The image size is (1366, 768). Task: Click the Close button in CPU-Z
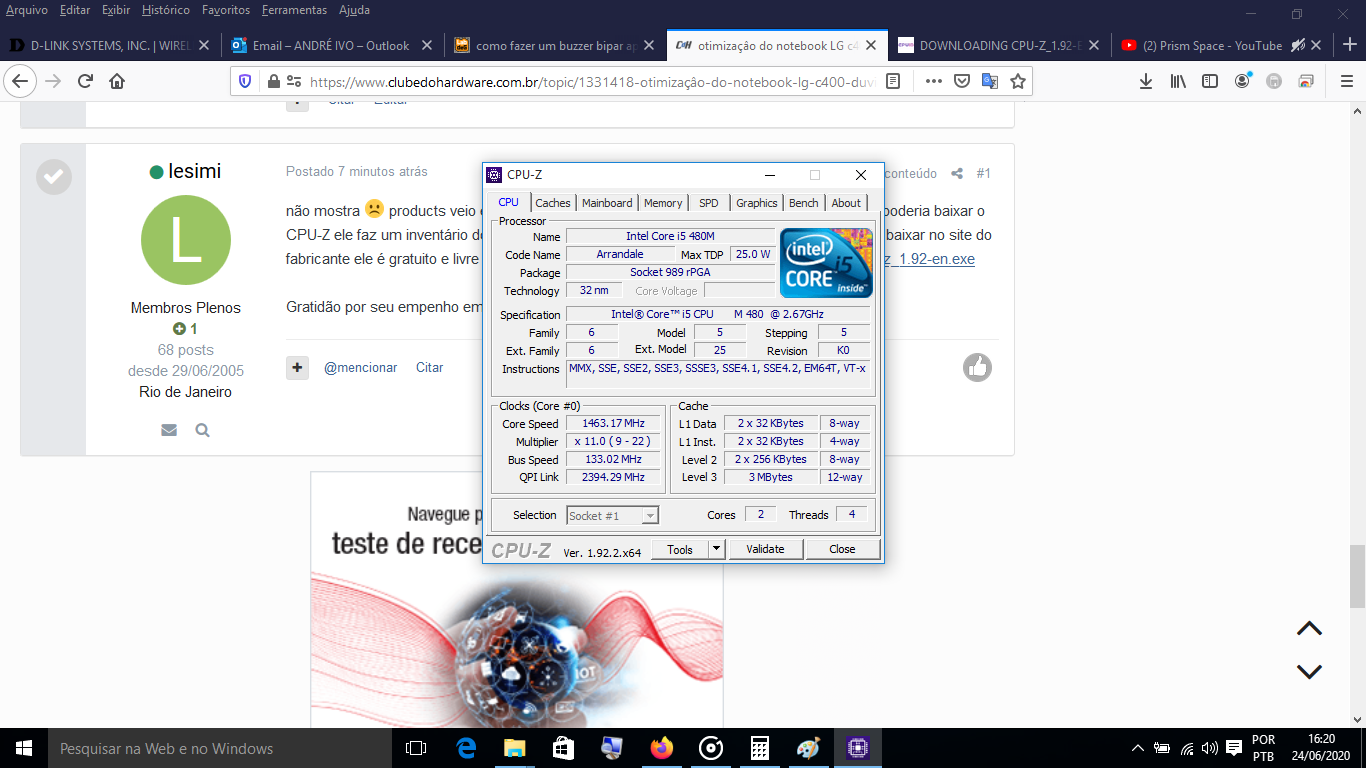[842, 549]
